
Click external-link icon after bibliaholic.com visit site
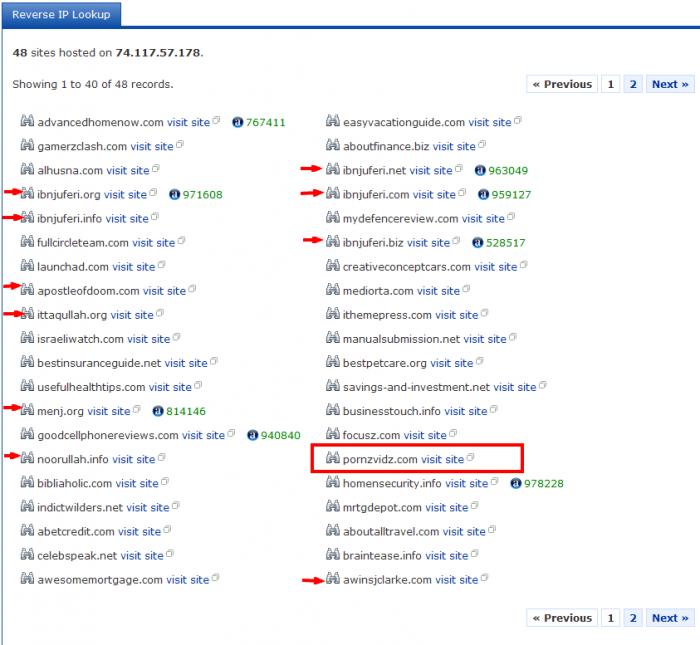tap(165, 481)
